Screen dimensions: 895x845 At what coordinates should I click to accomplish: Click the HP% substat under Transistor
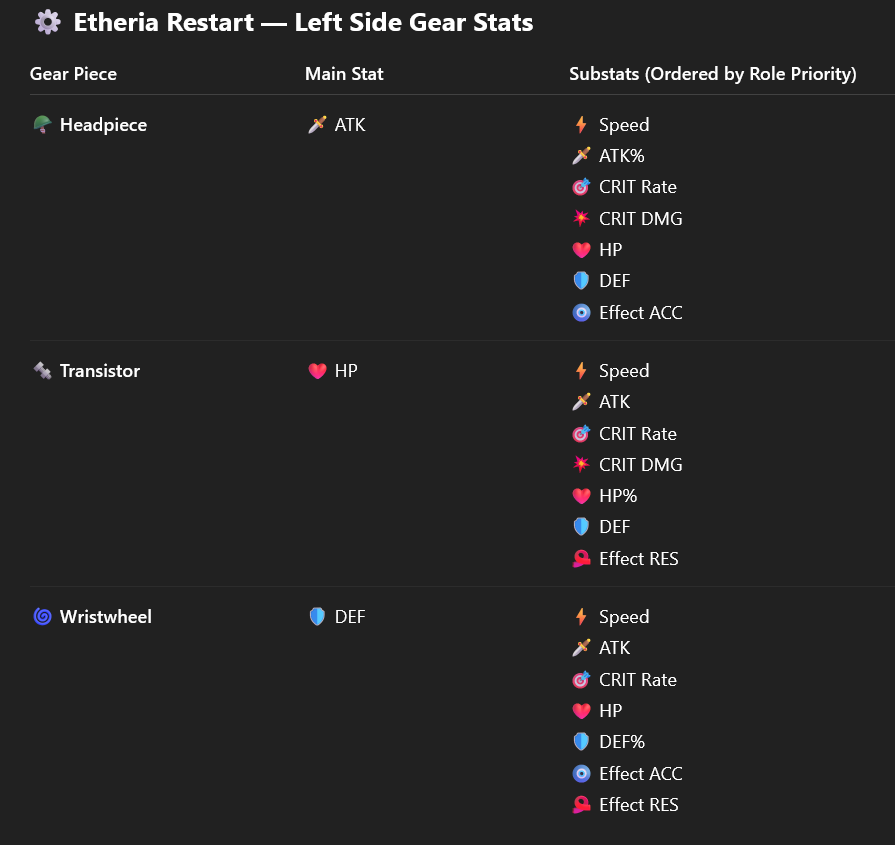618,496
